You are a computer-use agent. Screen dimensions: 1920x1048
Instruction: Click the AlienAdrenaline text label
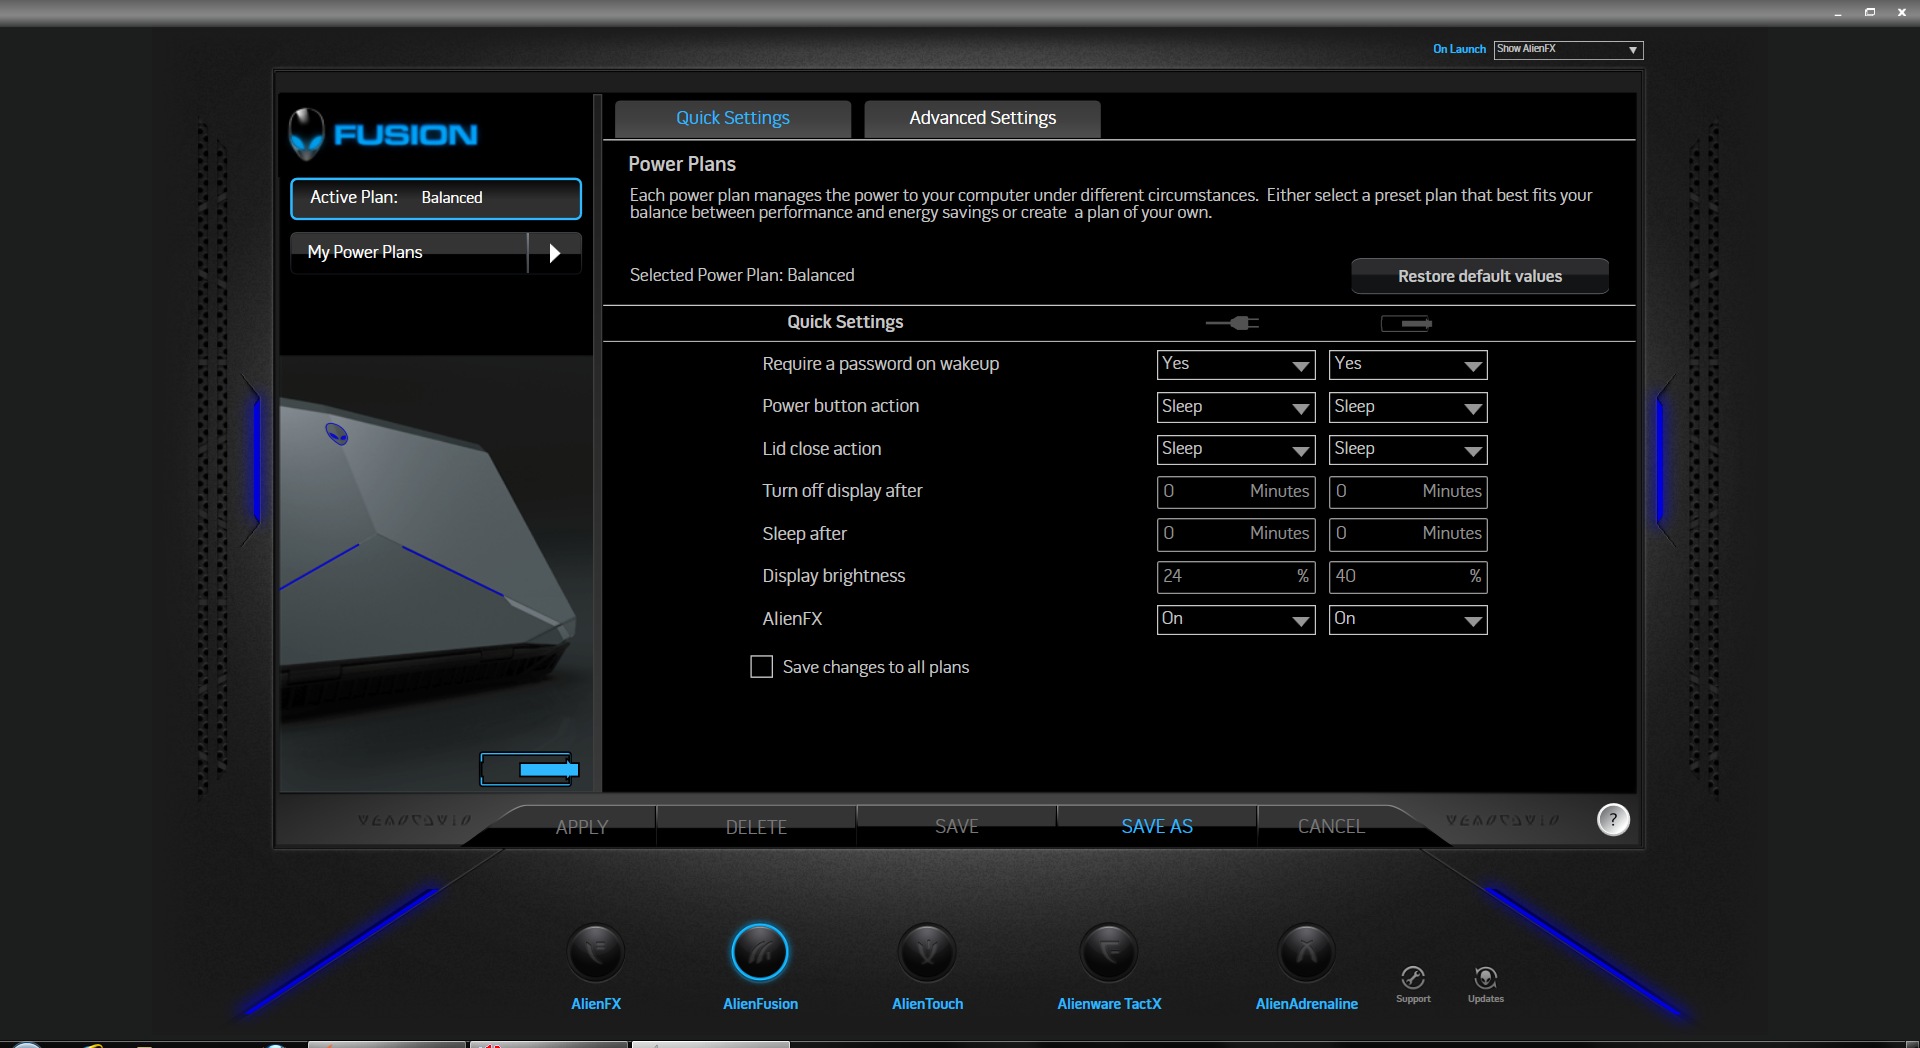(1306, 1003)
